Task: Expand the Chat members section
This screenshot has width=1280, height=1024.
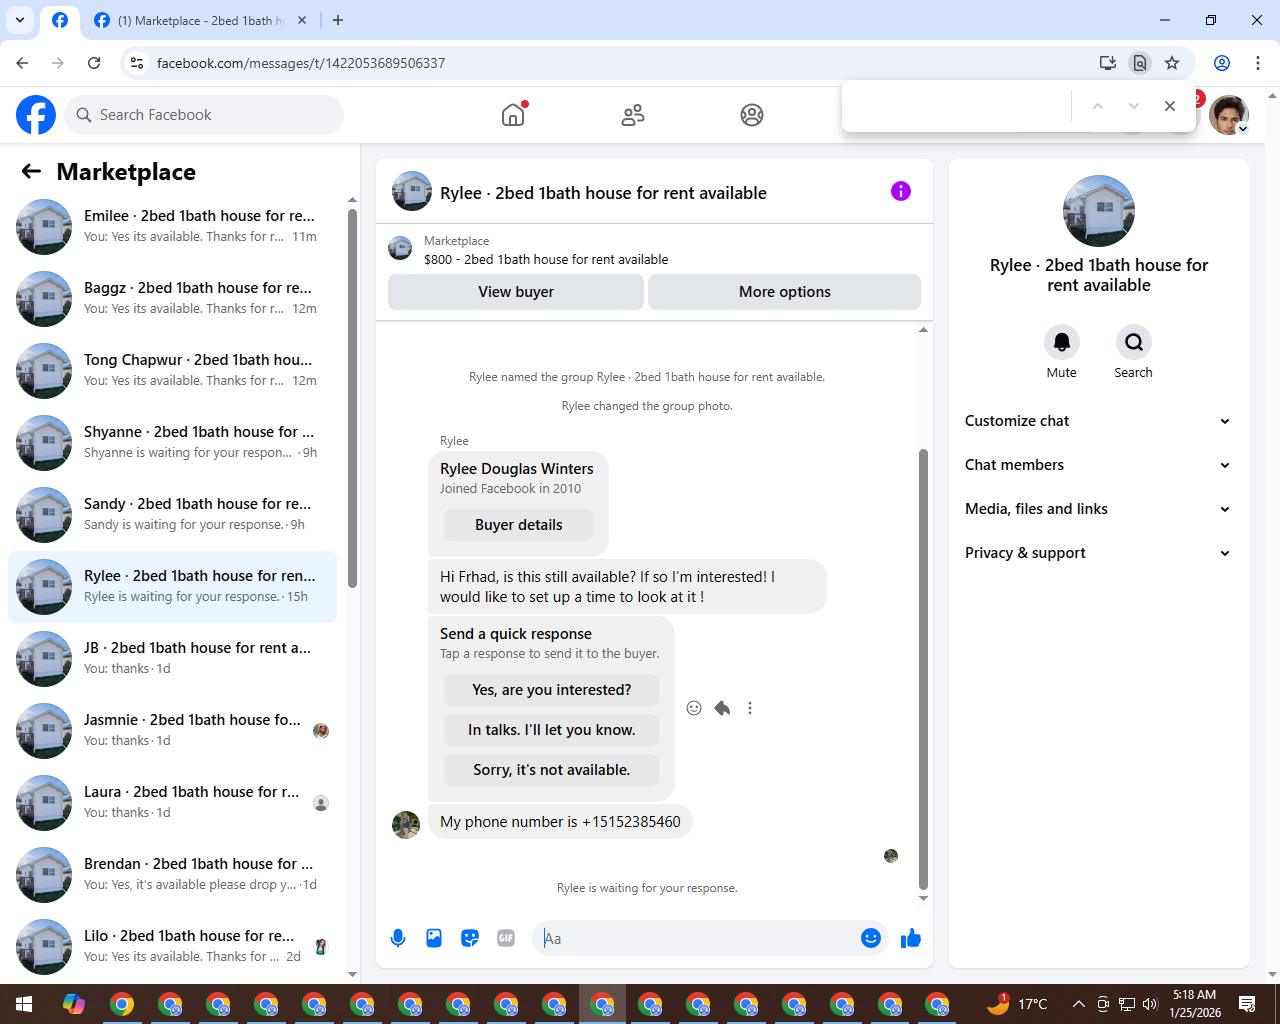Action: tap(1099, 465)
